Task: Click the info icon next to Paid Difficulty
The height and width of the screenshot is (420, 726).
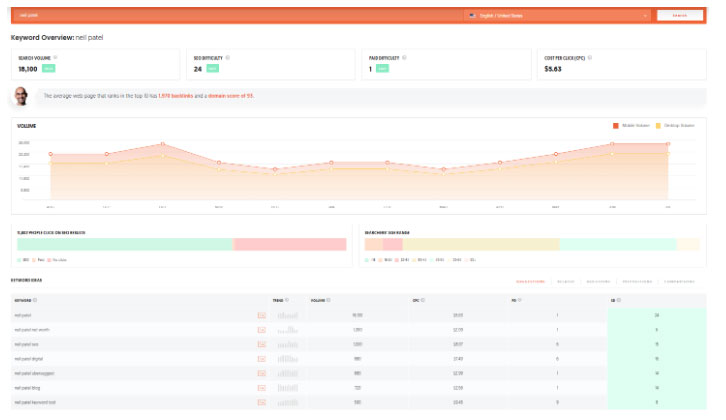Action: (x=404, y=57)
